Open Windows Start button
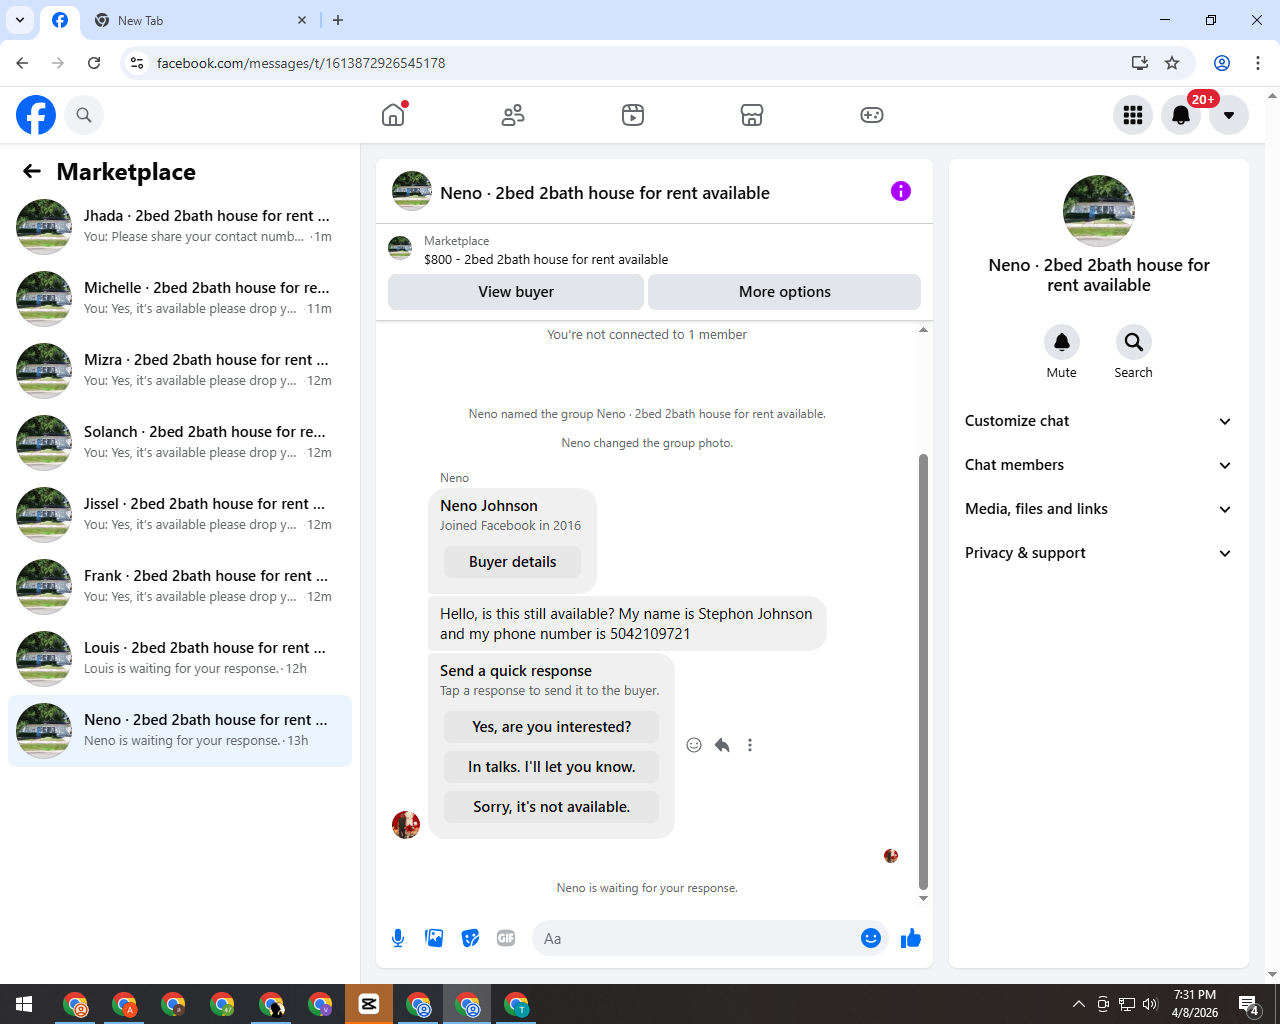 click(x=24, y=1004)
